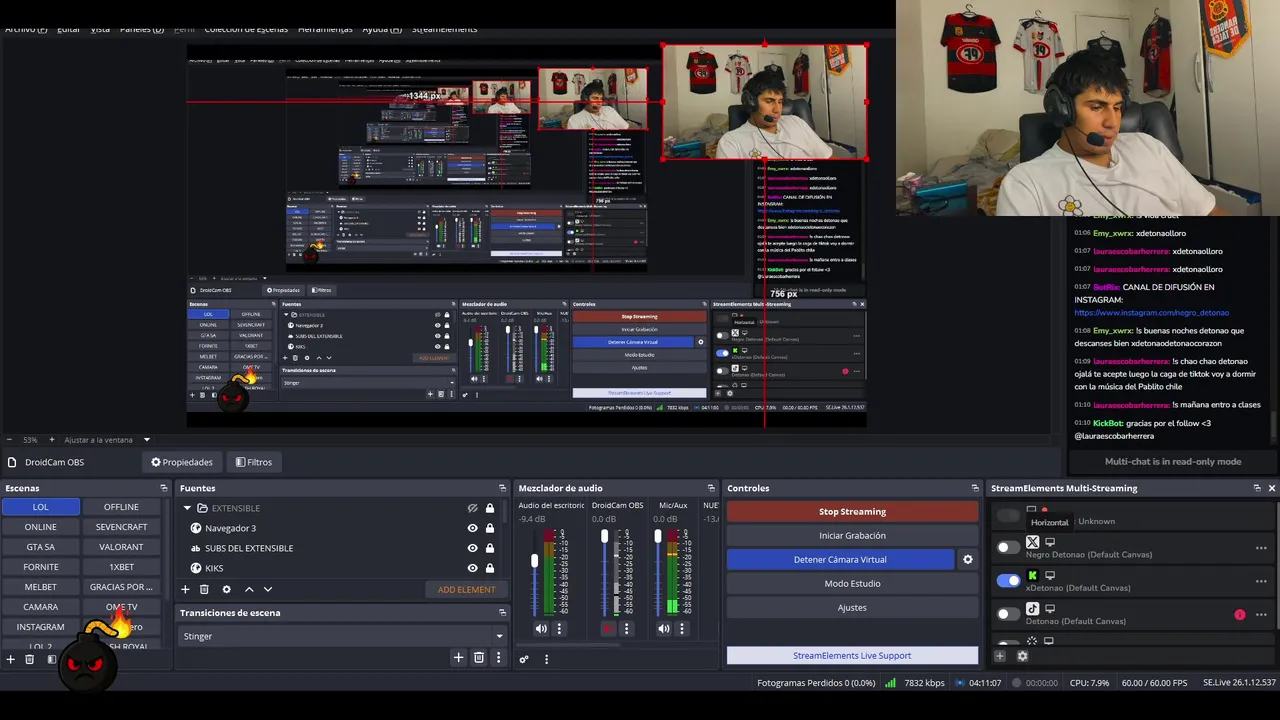Mute the Mic/Aux speaker icon
This screenshot has height=720, width=1280.
[664, 629]
